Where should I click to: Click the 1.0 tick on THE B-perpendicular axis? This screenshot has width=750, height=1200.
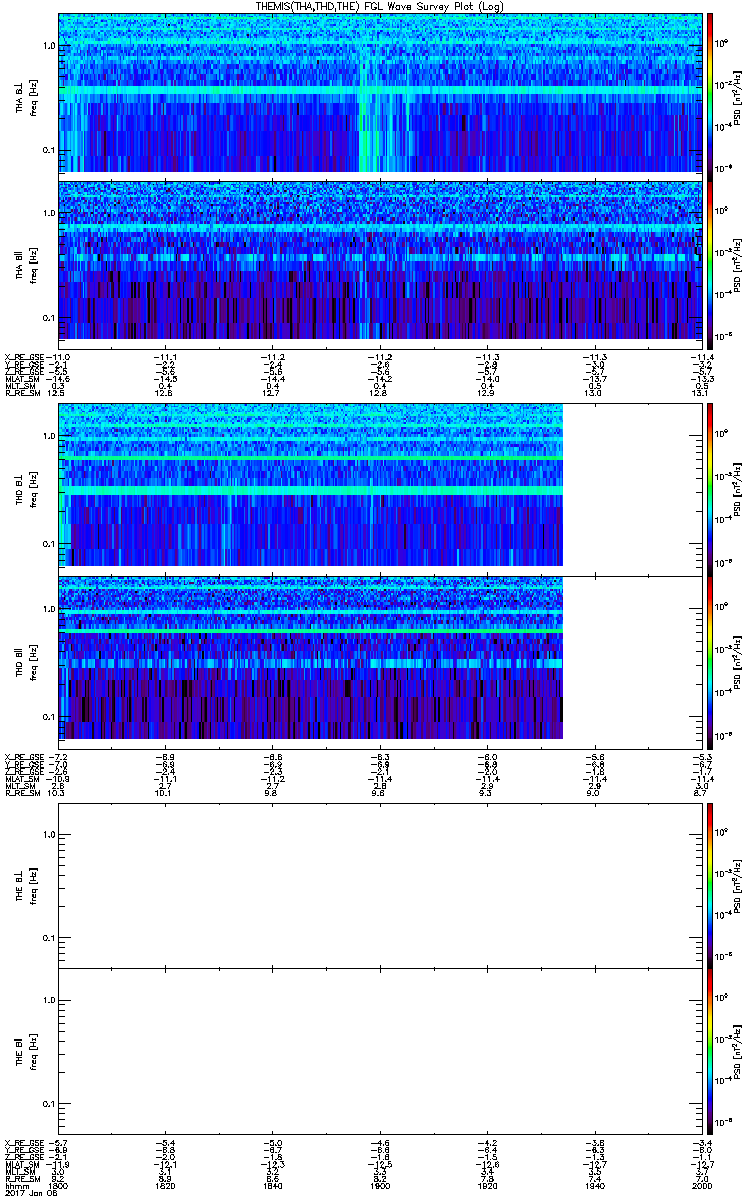pyautogui.click(x=48, y=835)
